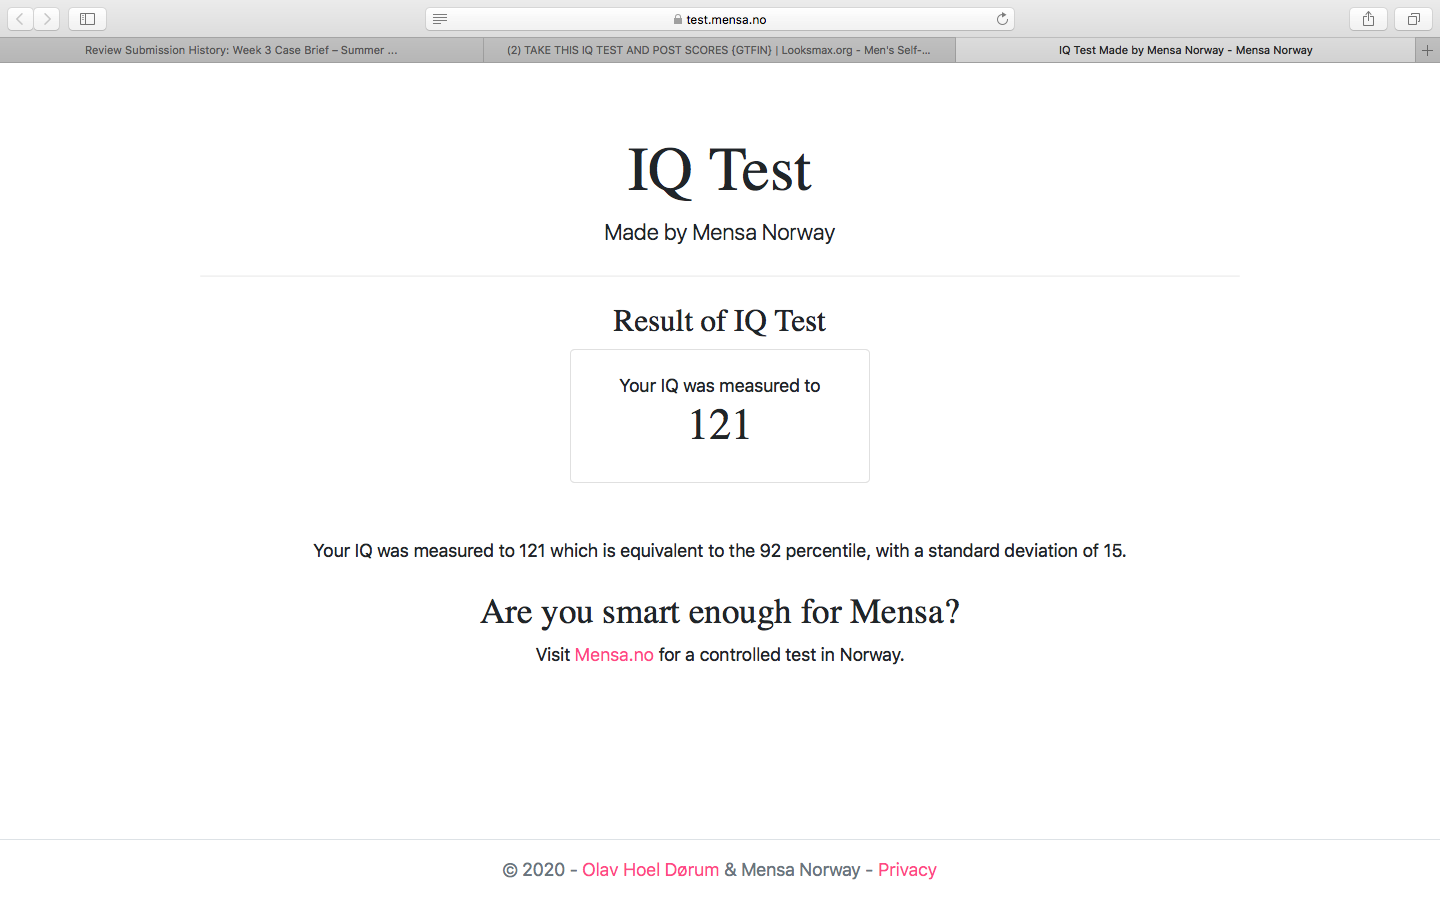Open the Share menu icon
The height and width of the screenshot is (900, 1440).
pyautogui.click(x=1368, y=19)
